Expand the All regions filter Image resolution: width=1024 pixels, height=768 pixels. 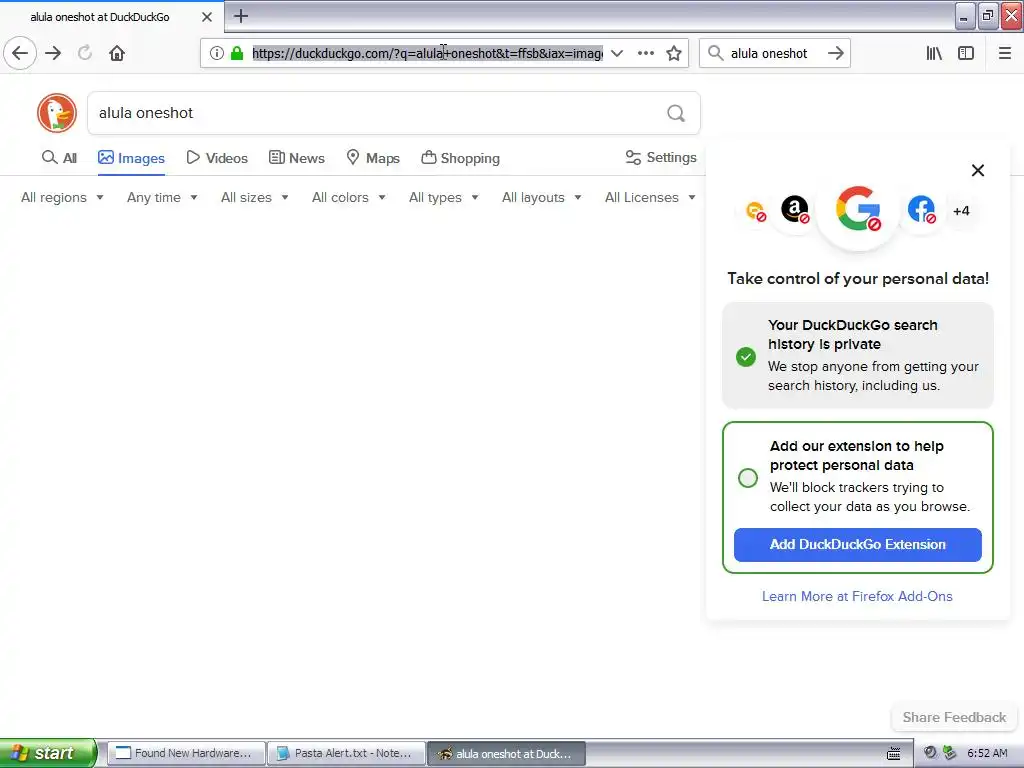[x=62, y=197]
